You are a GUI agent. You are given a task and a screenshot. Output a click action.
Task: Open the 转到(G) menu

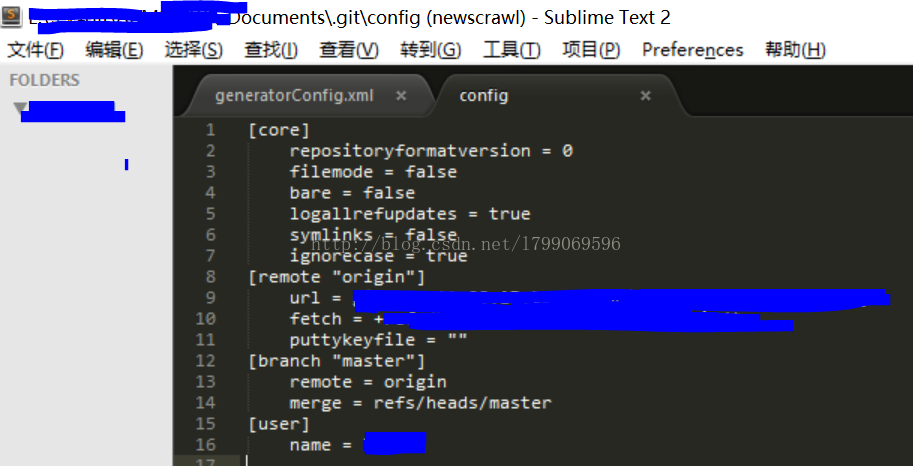pos(430,50)
